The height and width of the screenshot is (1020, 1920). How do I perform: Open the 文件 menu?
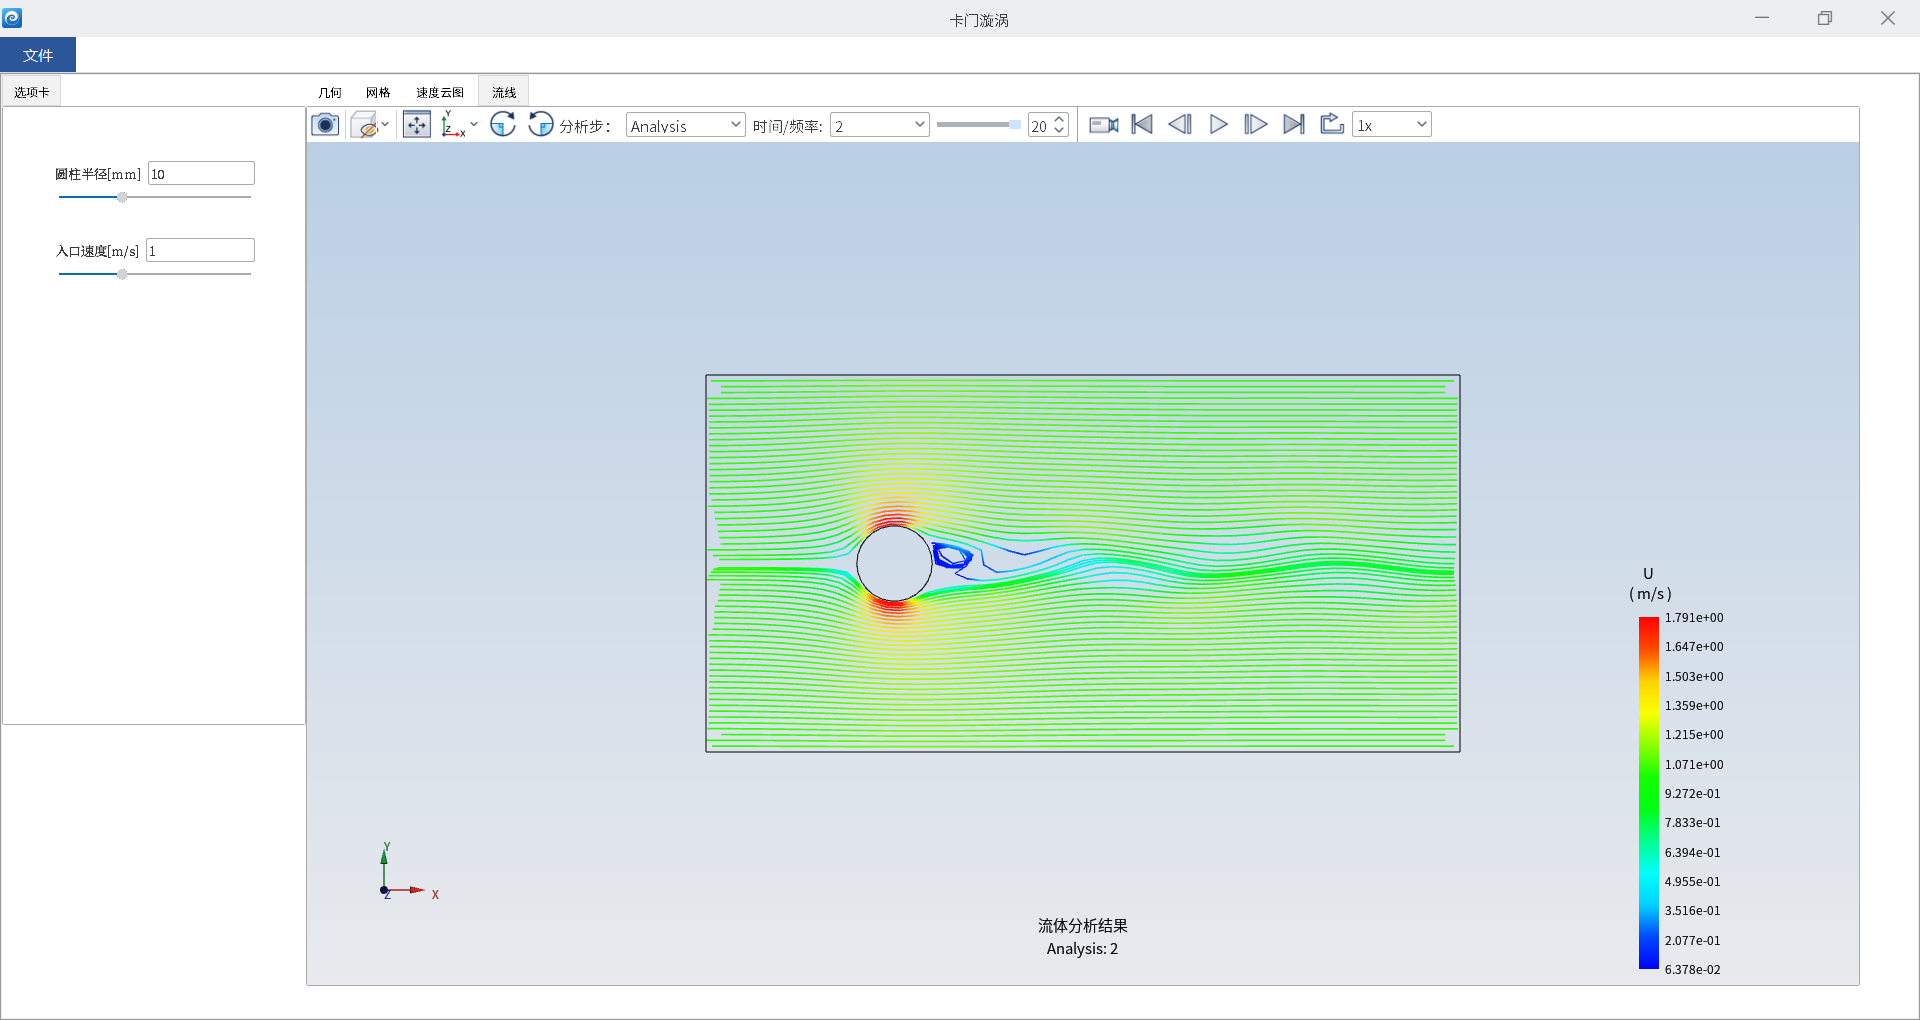pyautogui.click(x=38, y=55)
